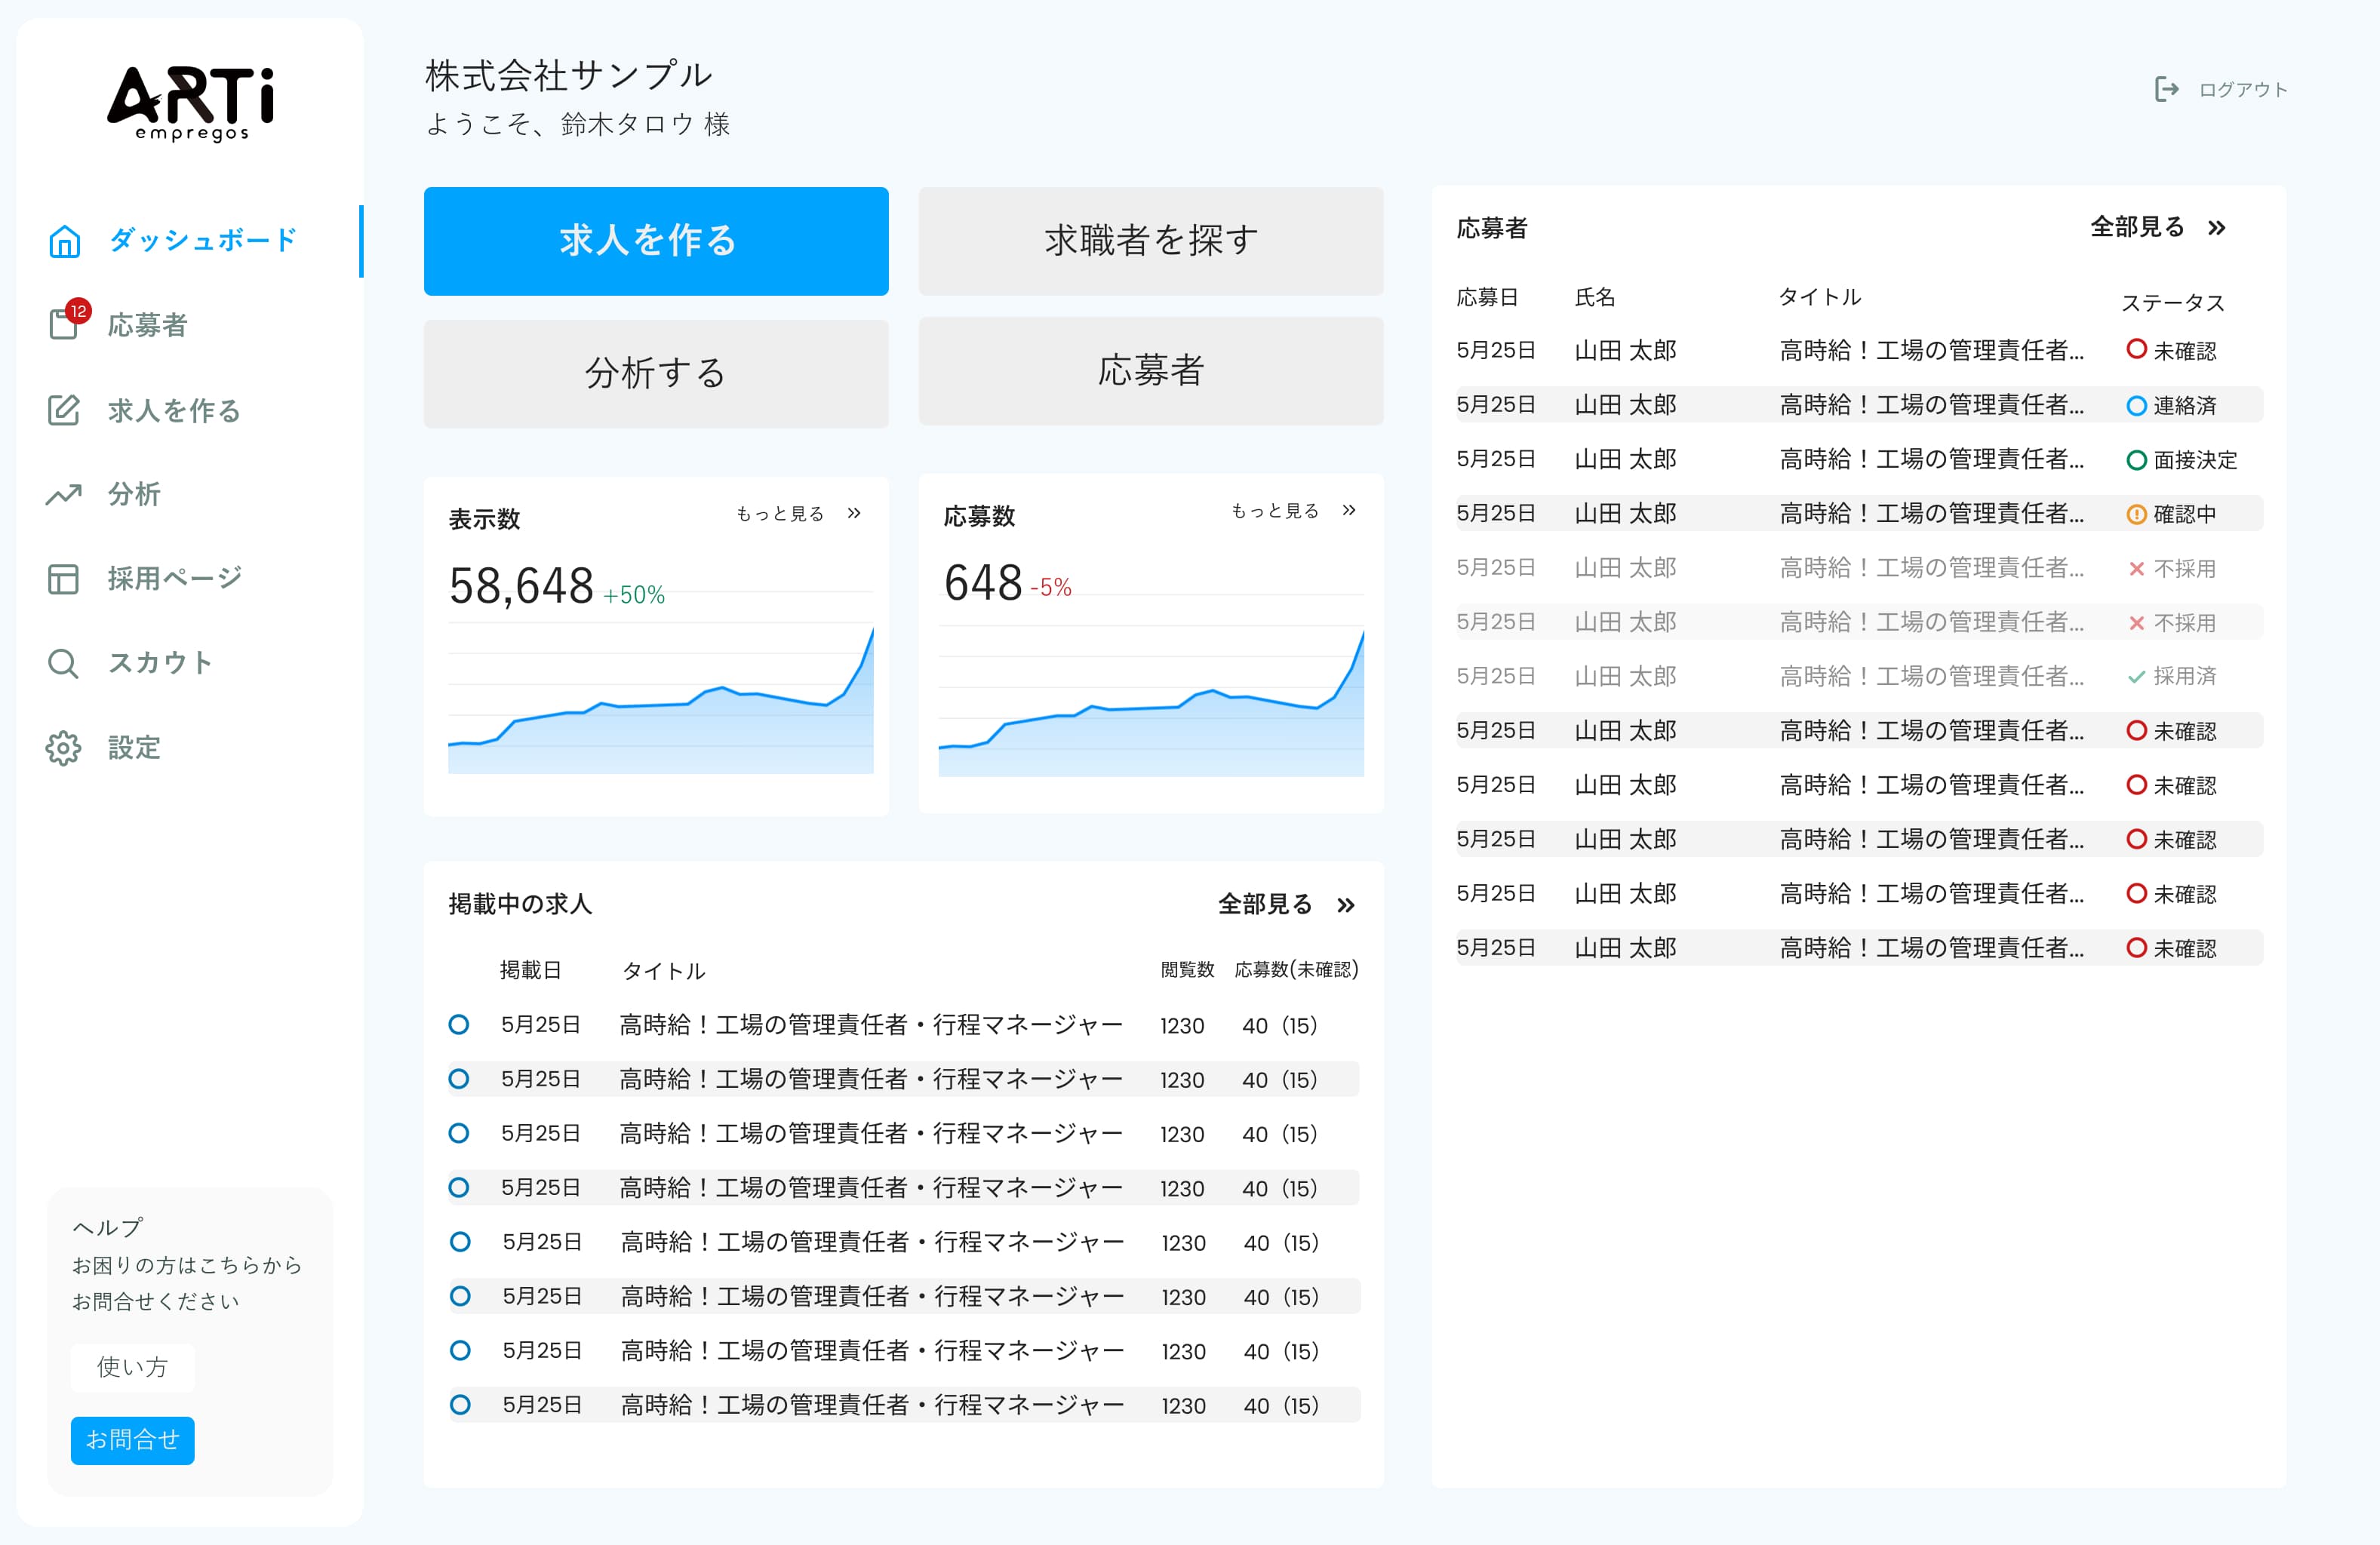Click the 表示数 line chart
The height and width of the screenshot is (1545, 2380).
click(661, 698)
